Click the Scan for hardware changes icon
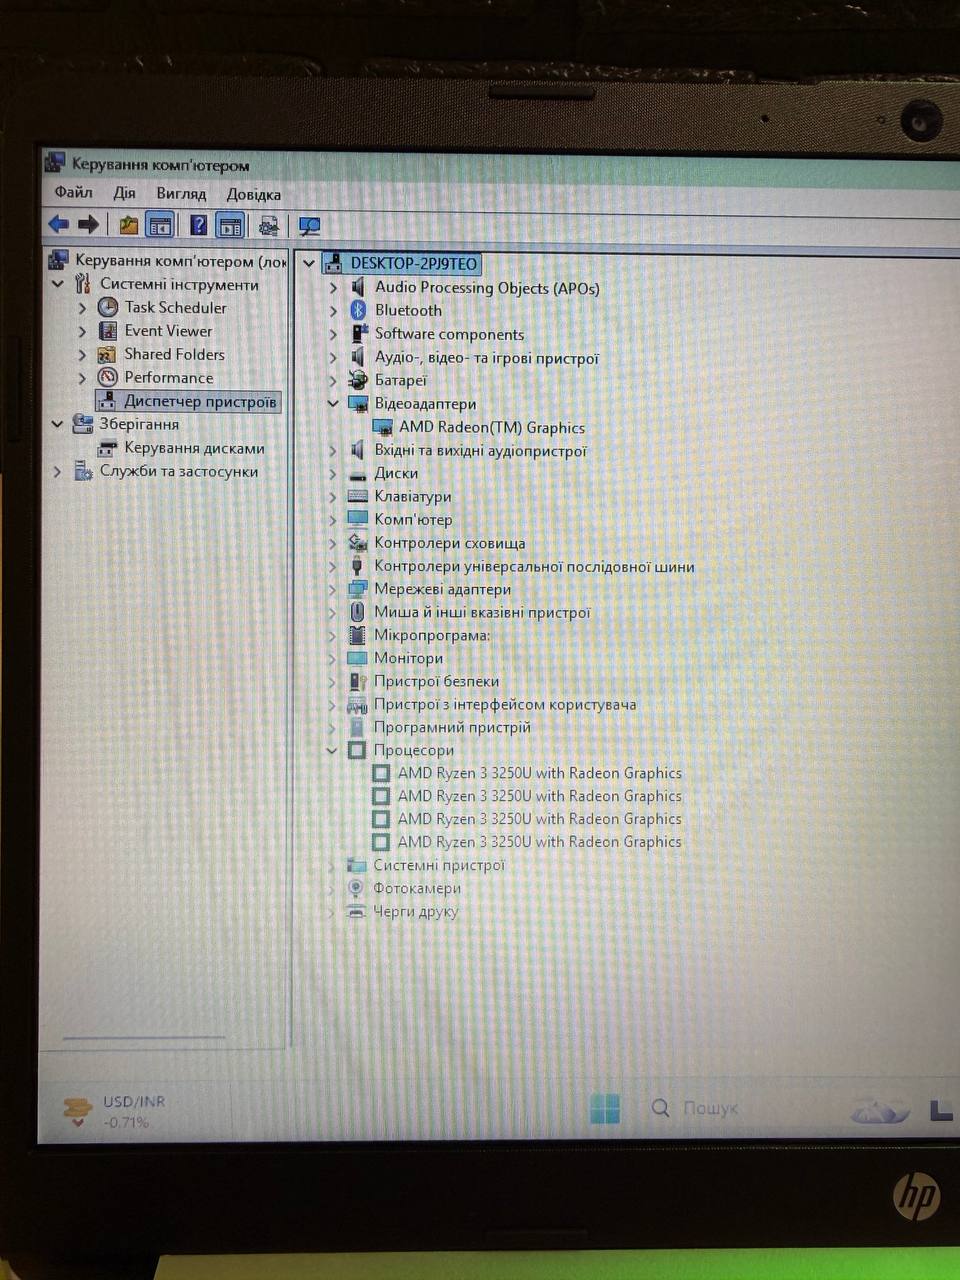 (x=310, y=227)
